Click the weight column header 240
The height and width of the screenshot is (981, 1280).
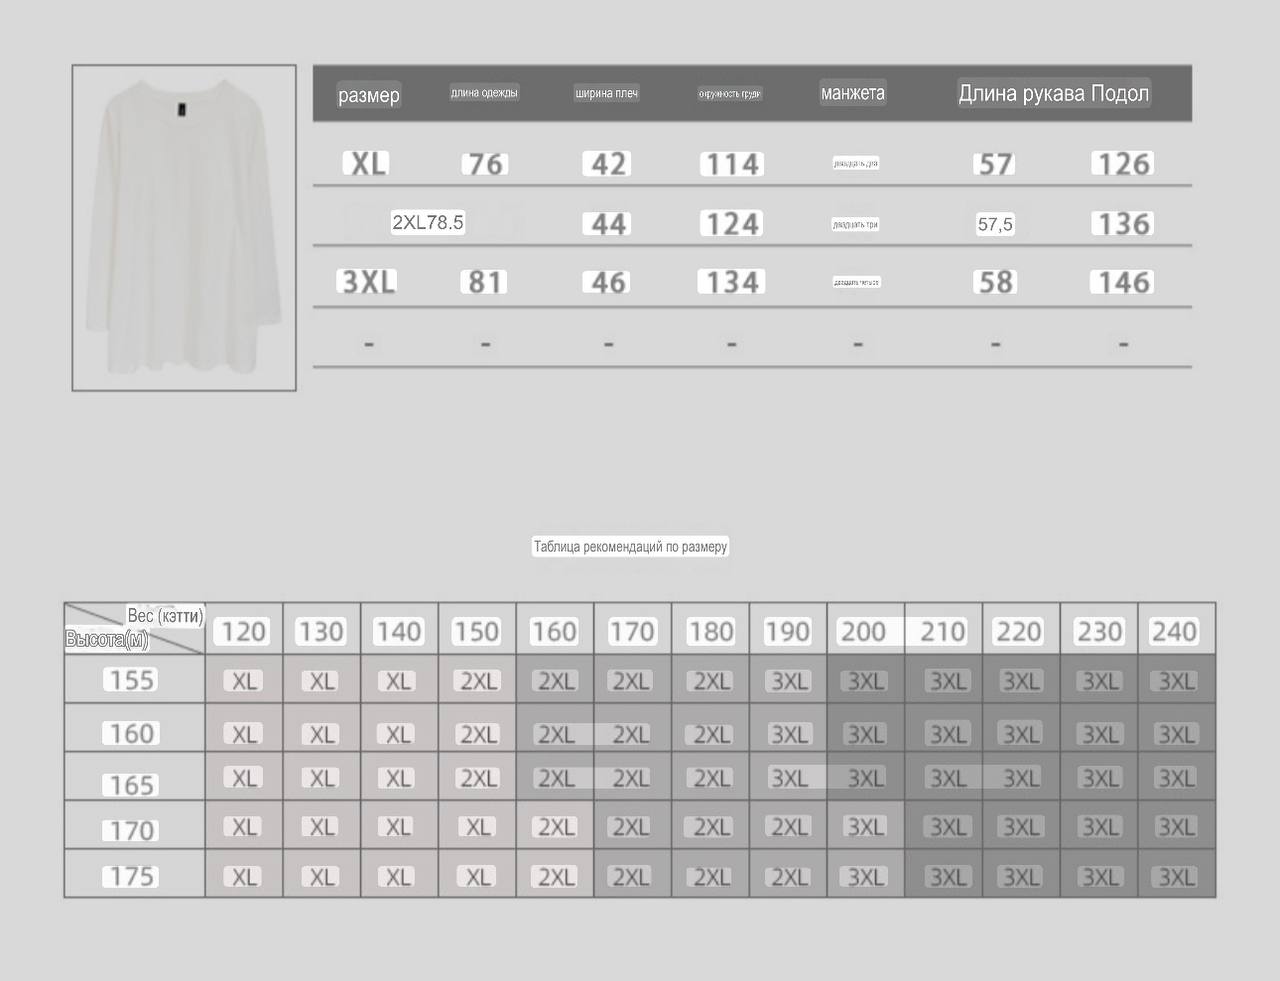tap(1174, 631)
